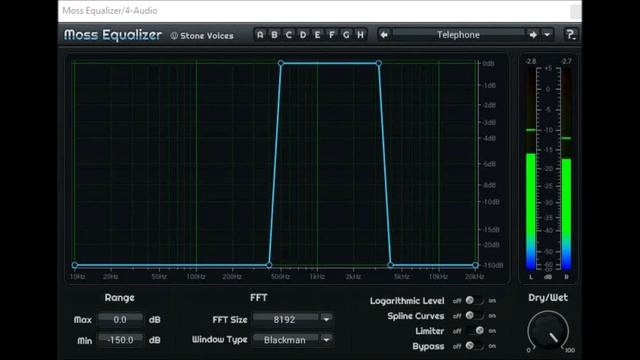Click the FFT Size 8192 field

click(285, 320)
